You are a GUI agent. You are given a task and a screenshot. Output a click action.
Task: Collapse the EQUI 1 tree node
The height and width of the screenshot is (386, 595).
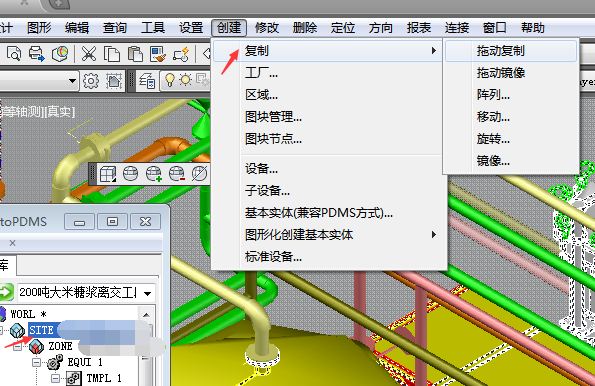pyautogui.click(x=36, y=362)
